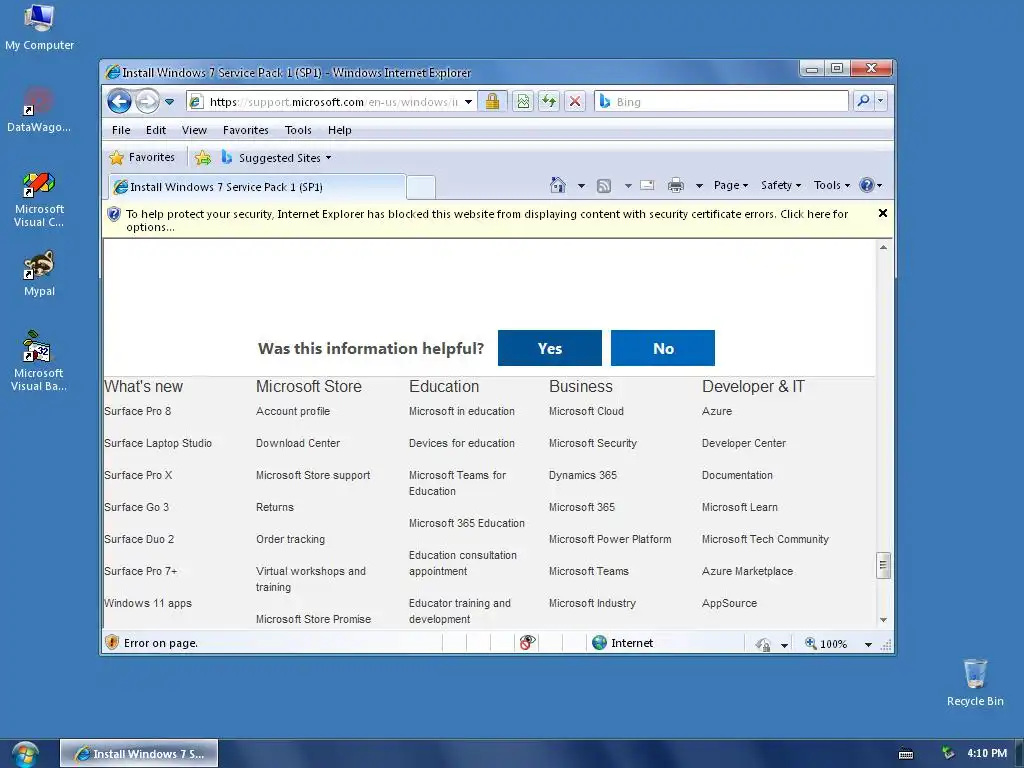Toggle Compatibility View icon in address bar
This screenshot has width=1024, height=768.
coord(523,101)
